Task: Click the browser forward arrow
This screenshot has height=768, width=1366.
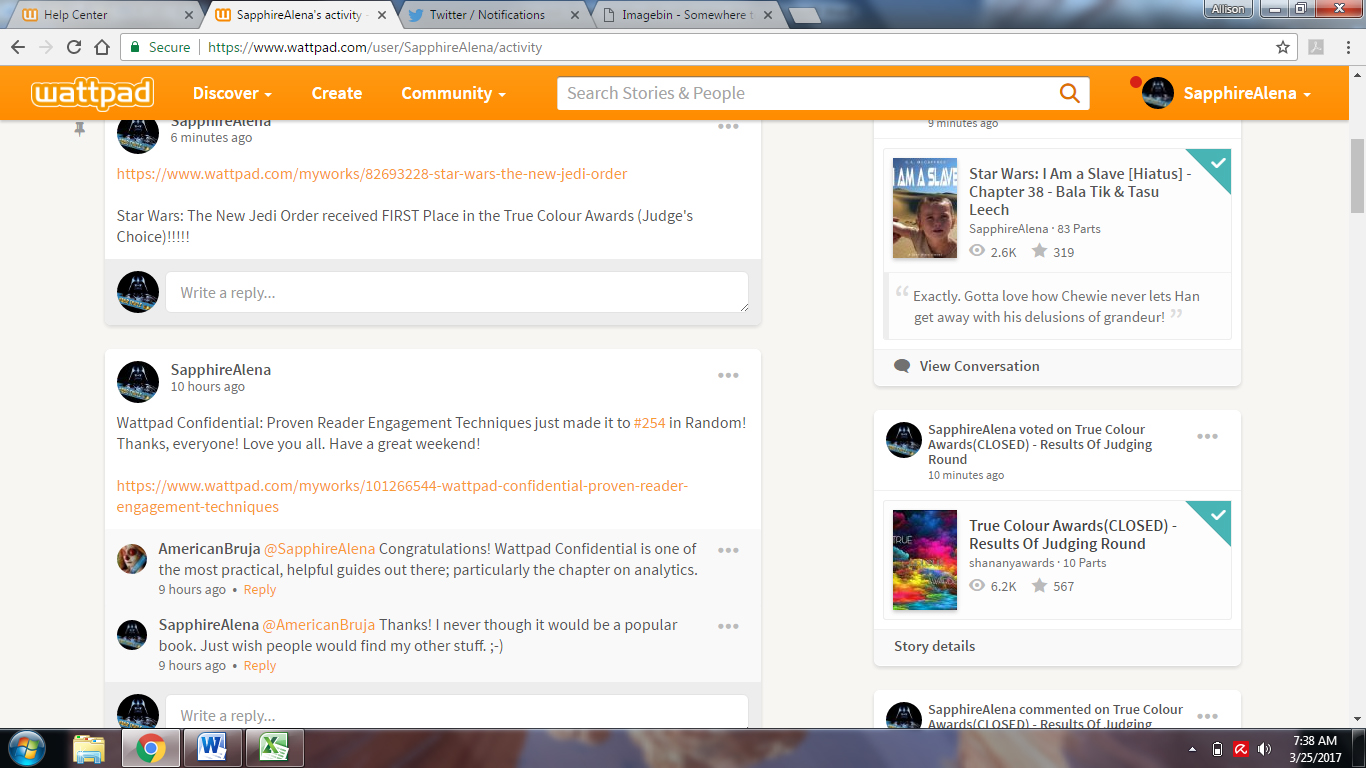Action: pos(46,47)
